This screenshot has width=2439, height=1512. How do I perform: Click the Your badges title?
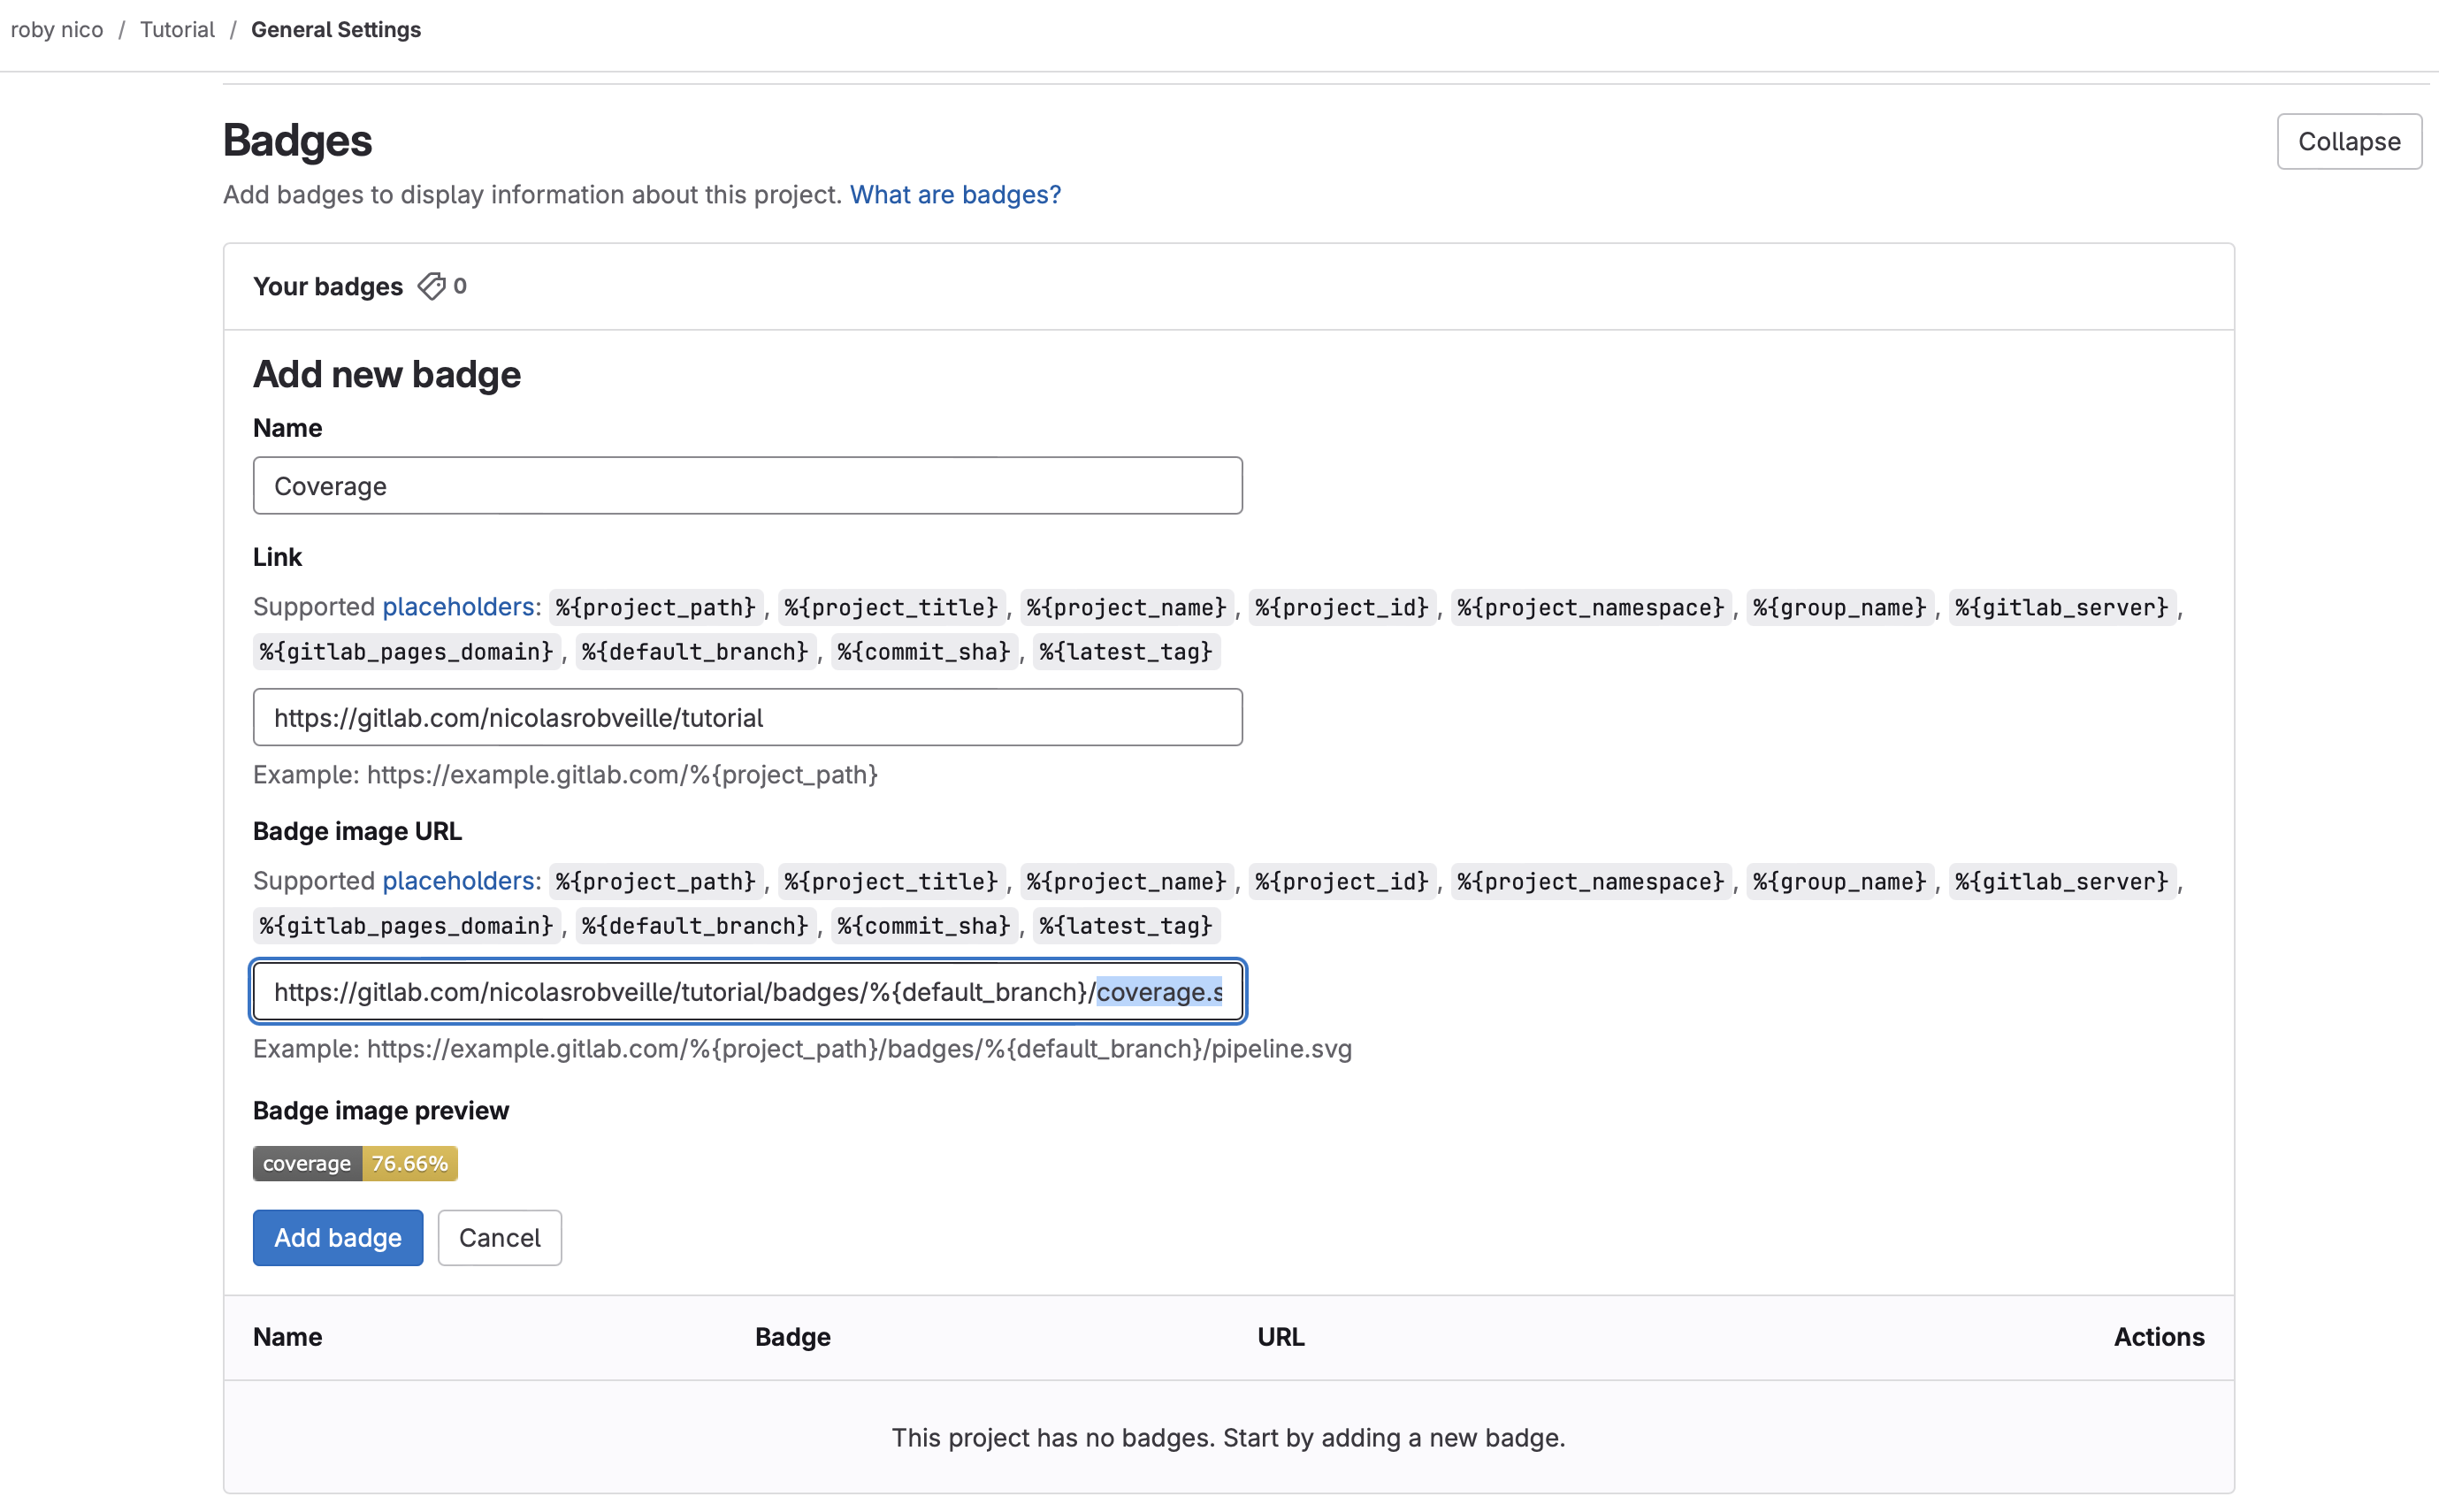click(x=328, y=286)
